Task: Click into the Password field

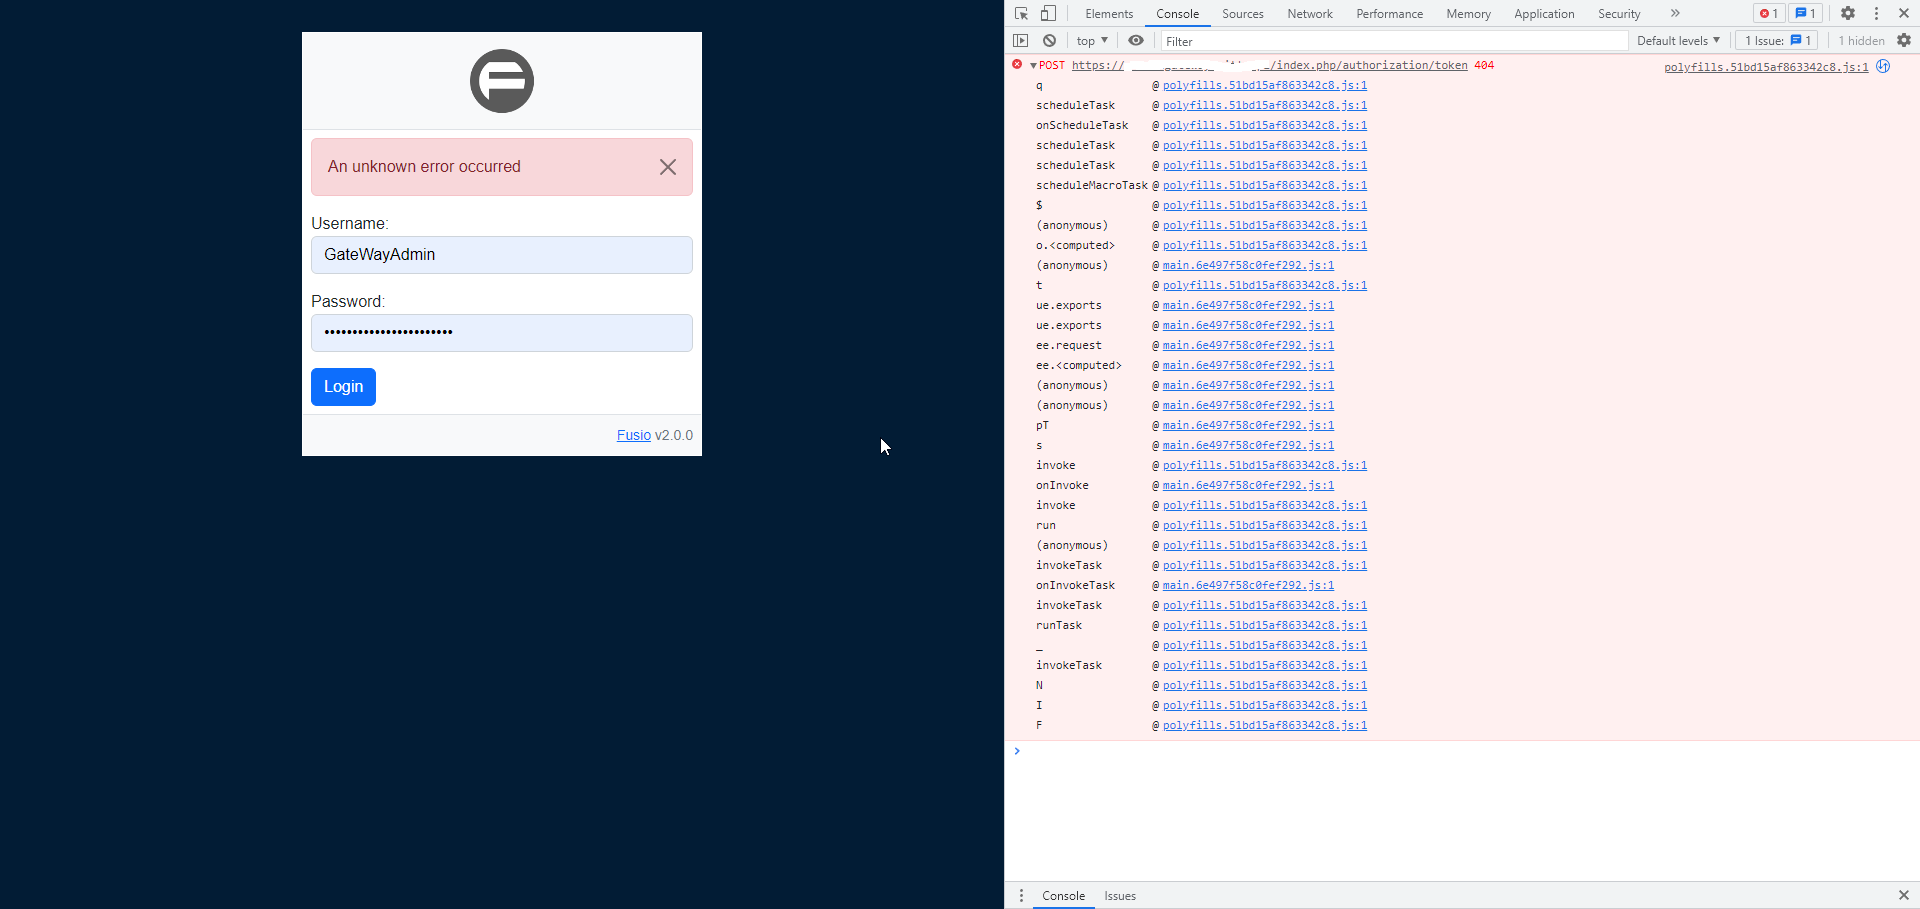Action: (502, 333)
